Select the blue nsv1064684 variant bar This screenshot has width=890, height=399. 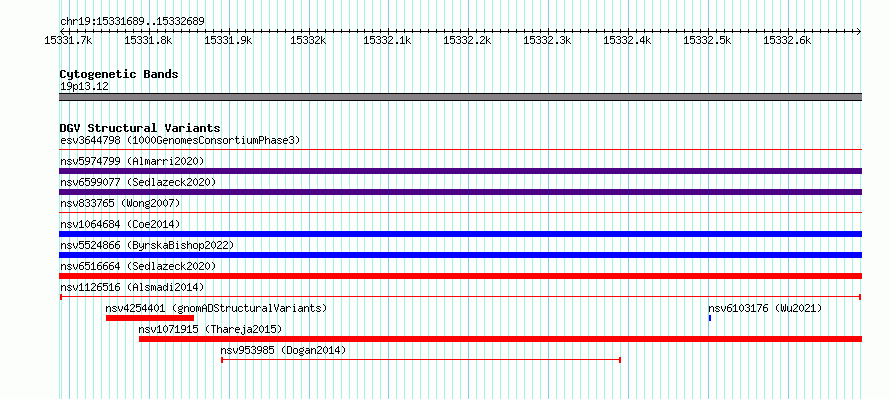(460, 234)
